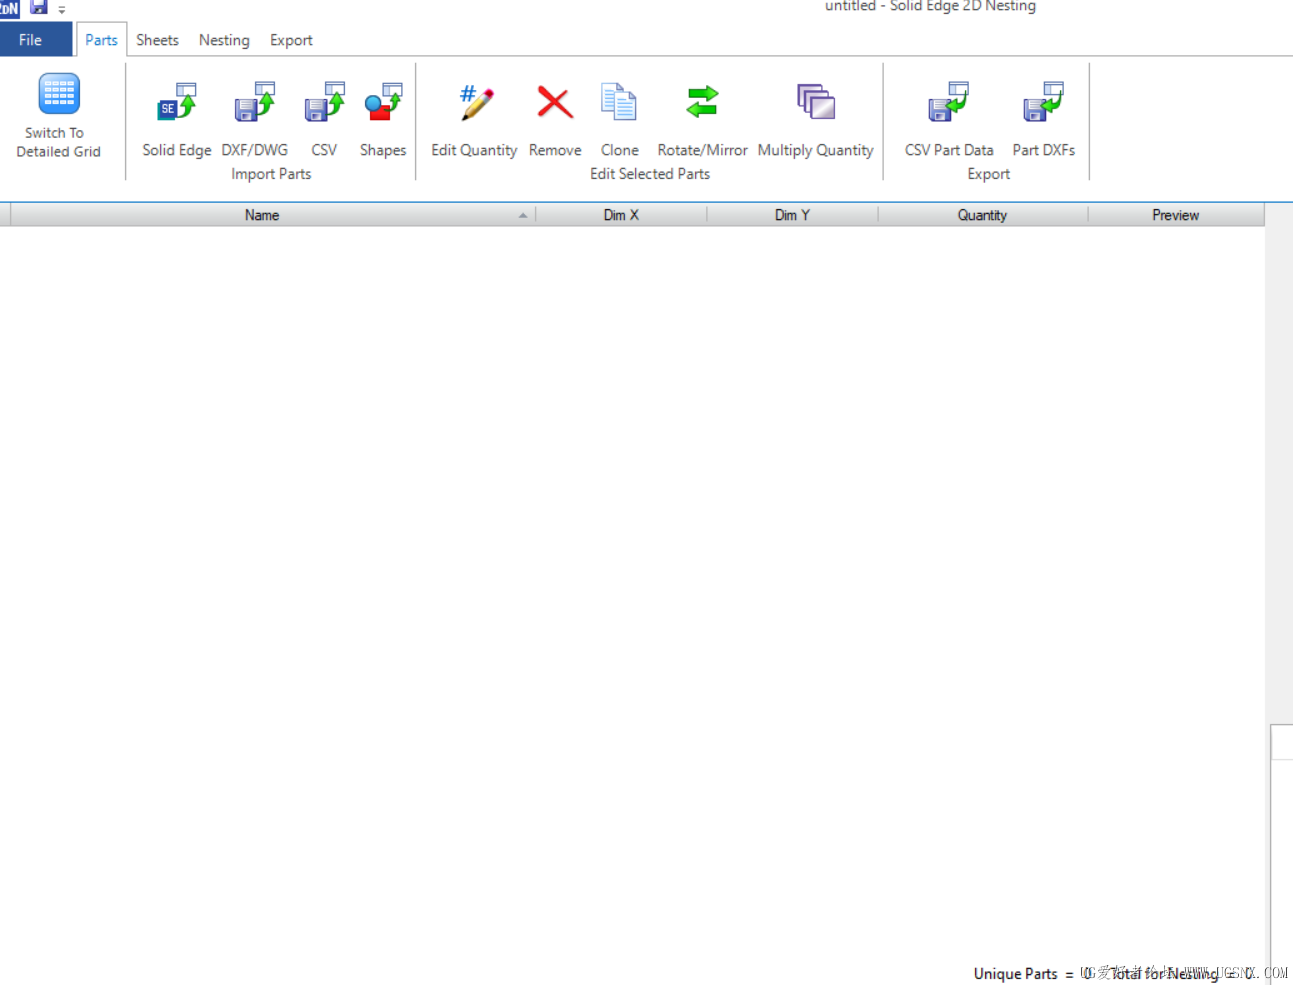The width and height of the screenshot is (1293, 985).
Task: Click the "Unique Parts" status text
Action: [1015, 974]
